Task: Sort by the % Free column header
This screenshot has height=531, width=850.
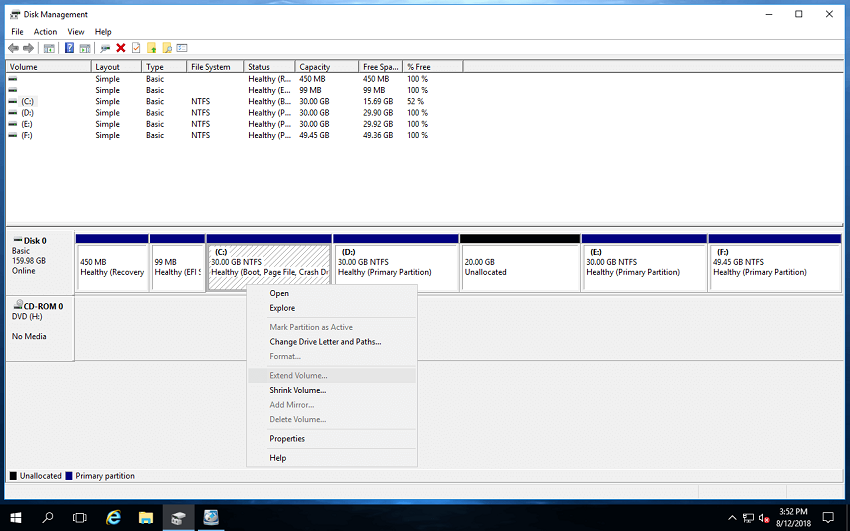Action: 433,67
